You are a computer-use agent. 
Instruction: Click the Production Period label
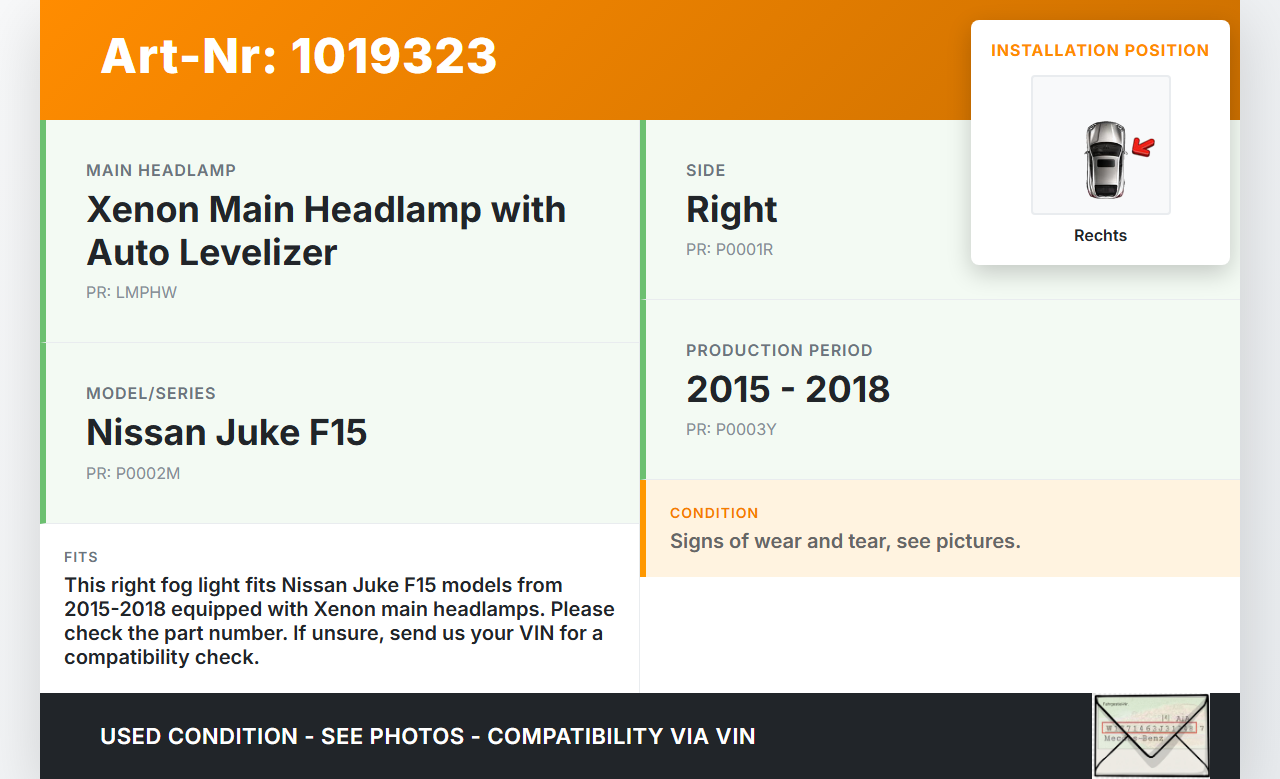pyautogui.click(x=779, y=351)
